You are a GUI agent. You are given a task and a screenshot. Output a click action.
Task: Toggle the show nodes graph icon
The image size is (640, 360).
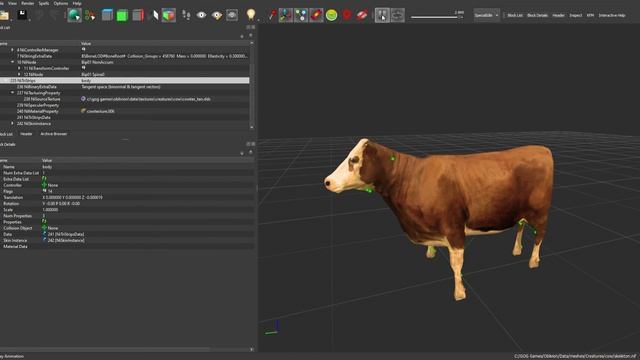pos(301,16)
